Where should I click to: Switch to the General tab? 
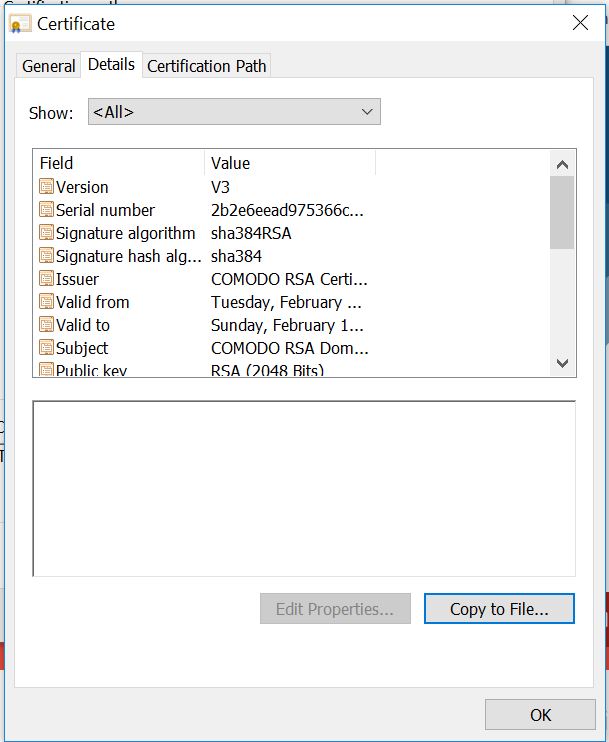pyautogui.click(x=48, y=66)
